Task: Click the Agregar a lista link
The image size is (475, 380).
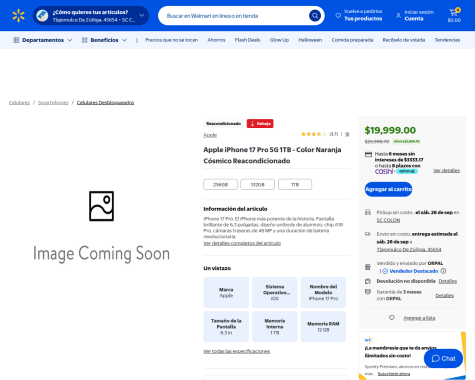Action: 419,318
